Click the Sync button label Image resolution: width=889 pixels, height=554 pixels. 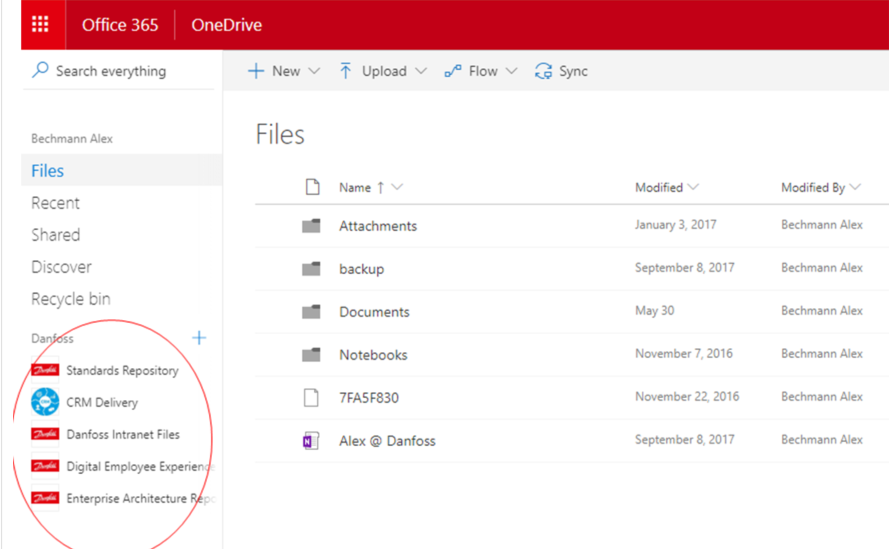[x=573, y=71]
